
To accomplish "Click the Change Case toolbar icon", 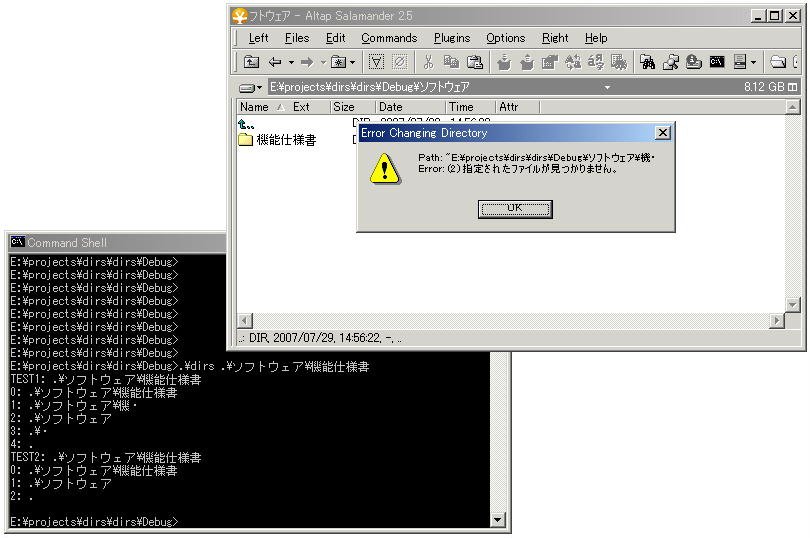I will 573,63.
